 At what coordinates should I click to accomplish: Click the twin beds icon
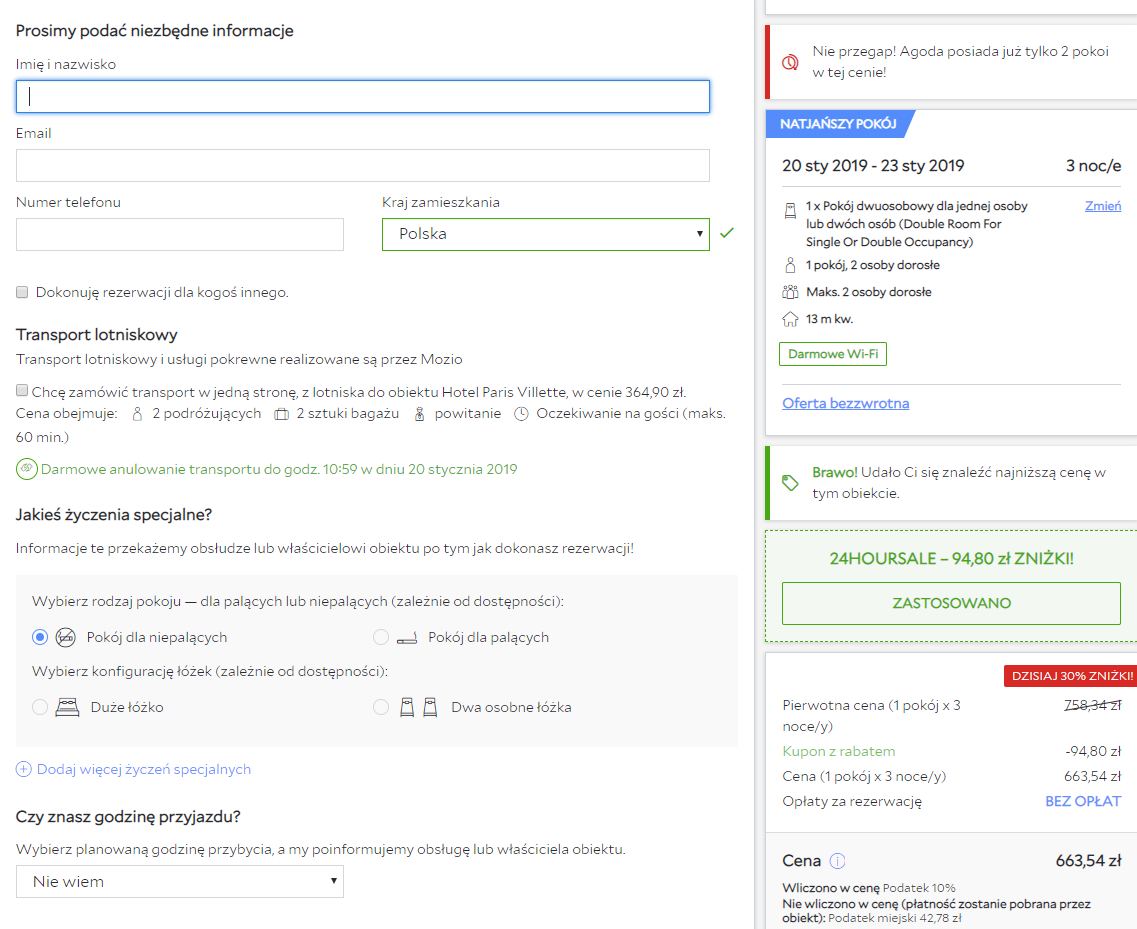418,707
